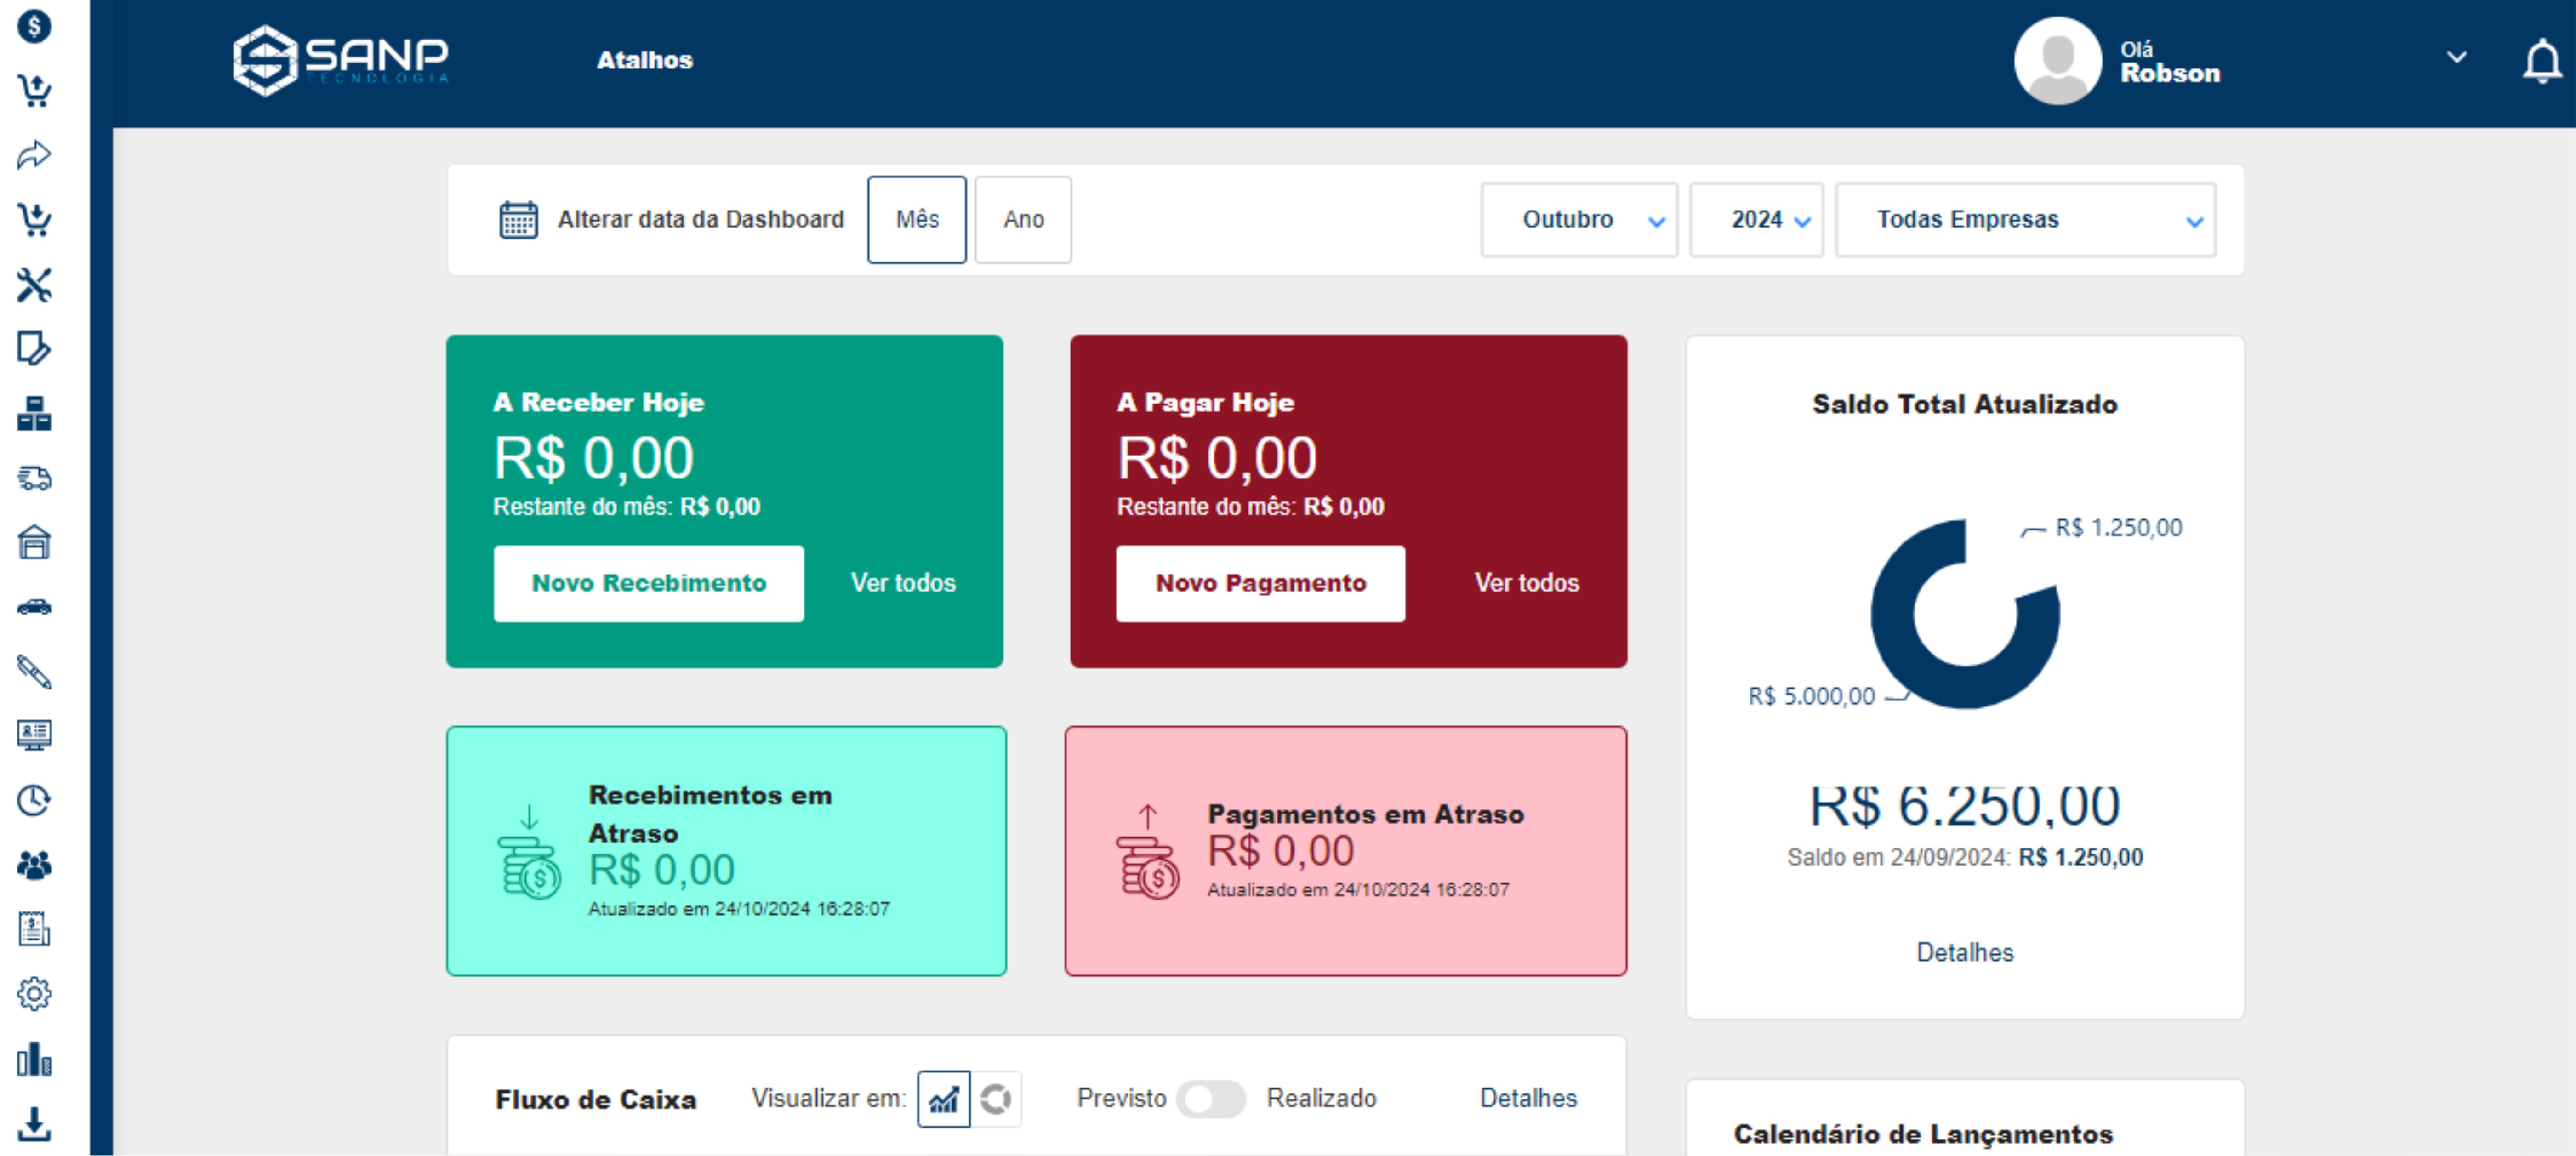Screen dimensions: 2576x1156
Task: Click the Realizado label
Action: point(1321,1099)
